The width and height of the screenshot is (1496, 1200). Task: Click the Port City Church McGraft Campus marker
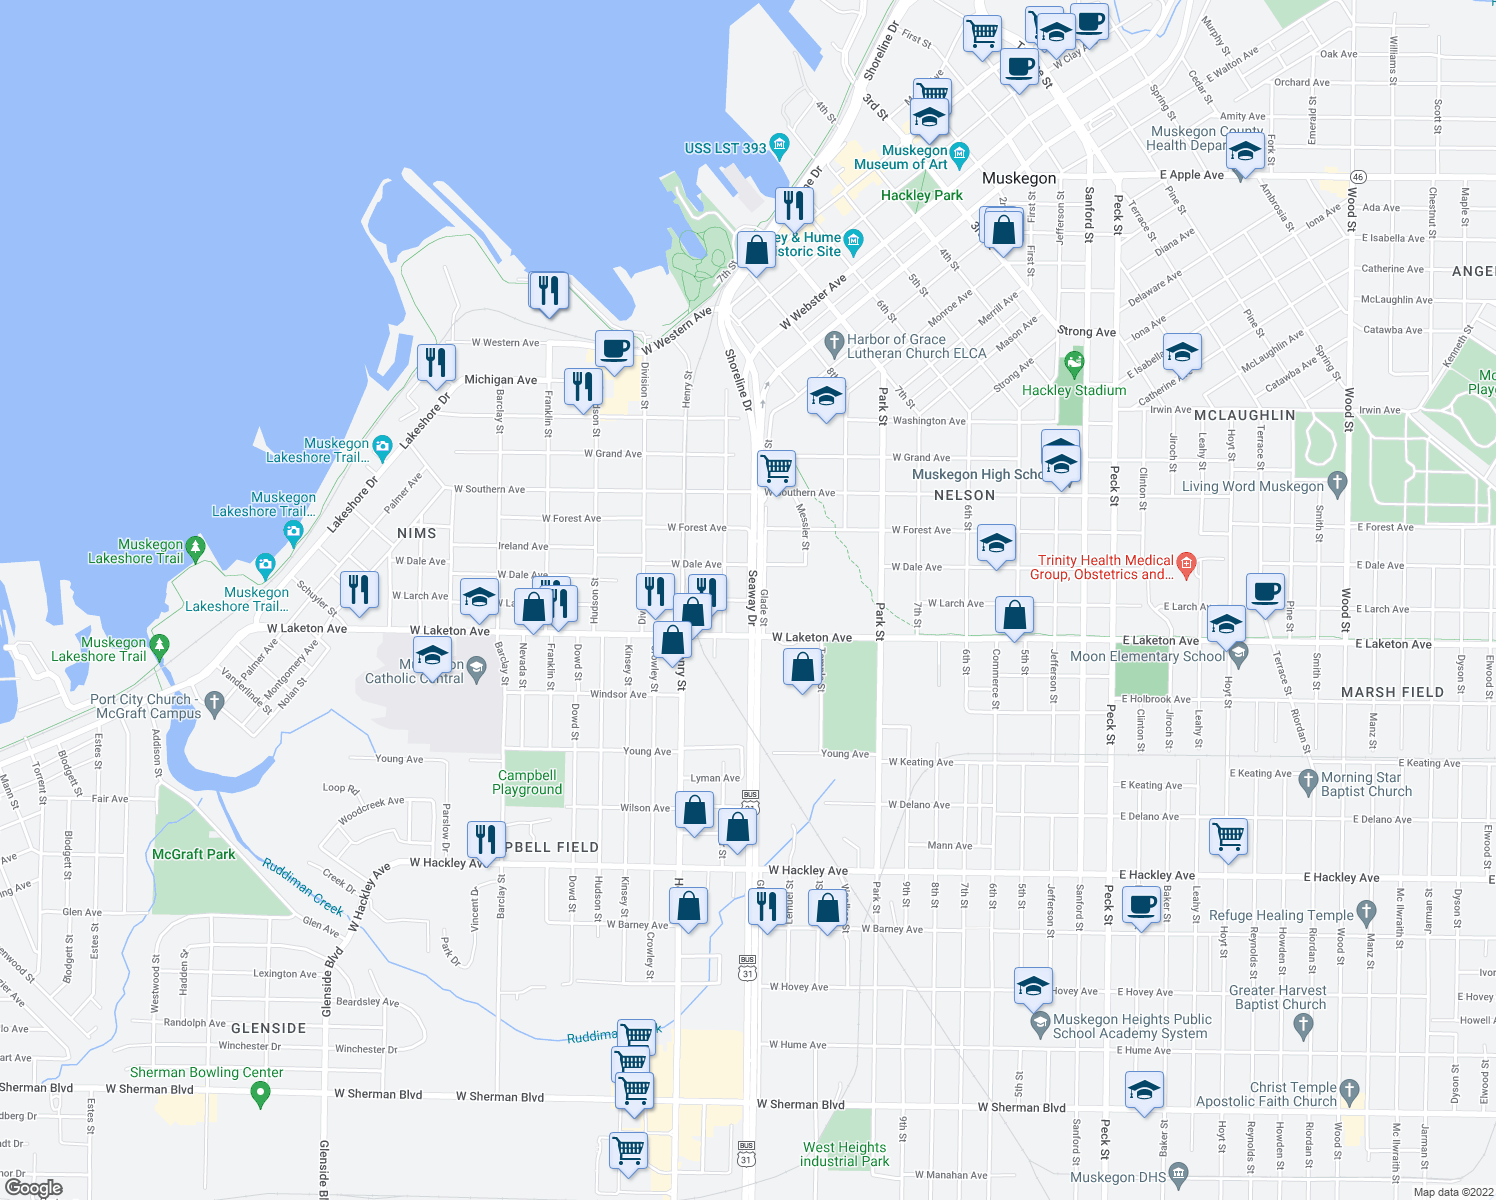tap(214, 704)
